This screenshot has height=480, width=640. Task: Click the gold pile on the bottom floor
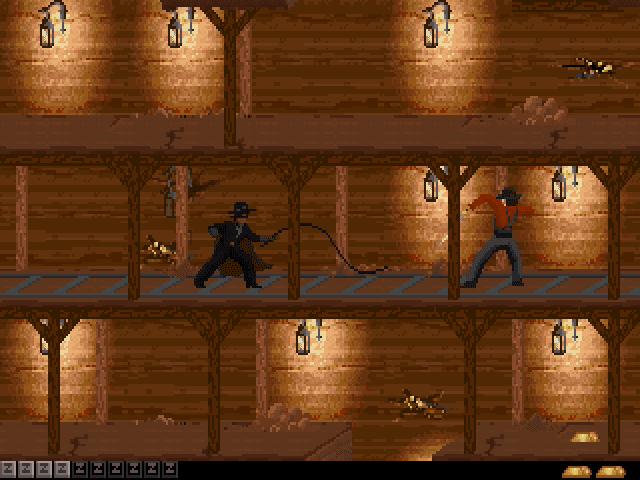(x=585, y=438)
